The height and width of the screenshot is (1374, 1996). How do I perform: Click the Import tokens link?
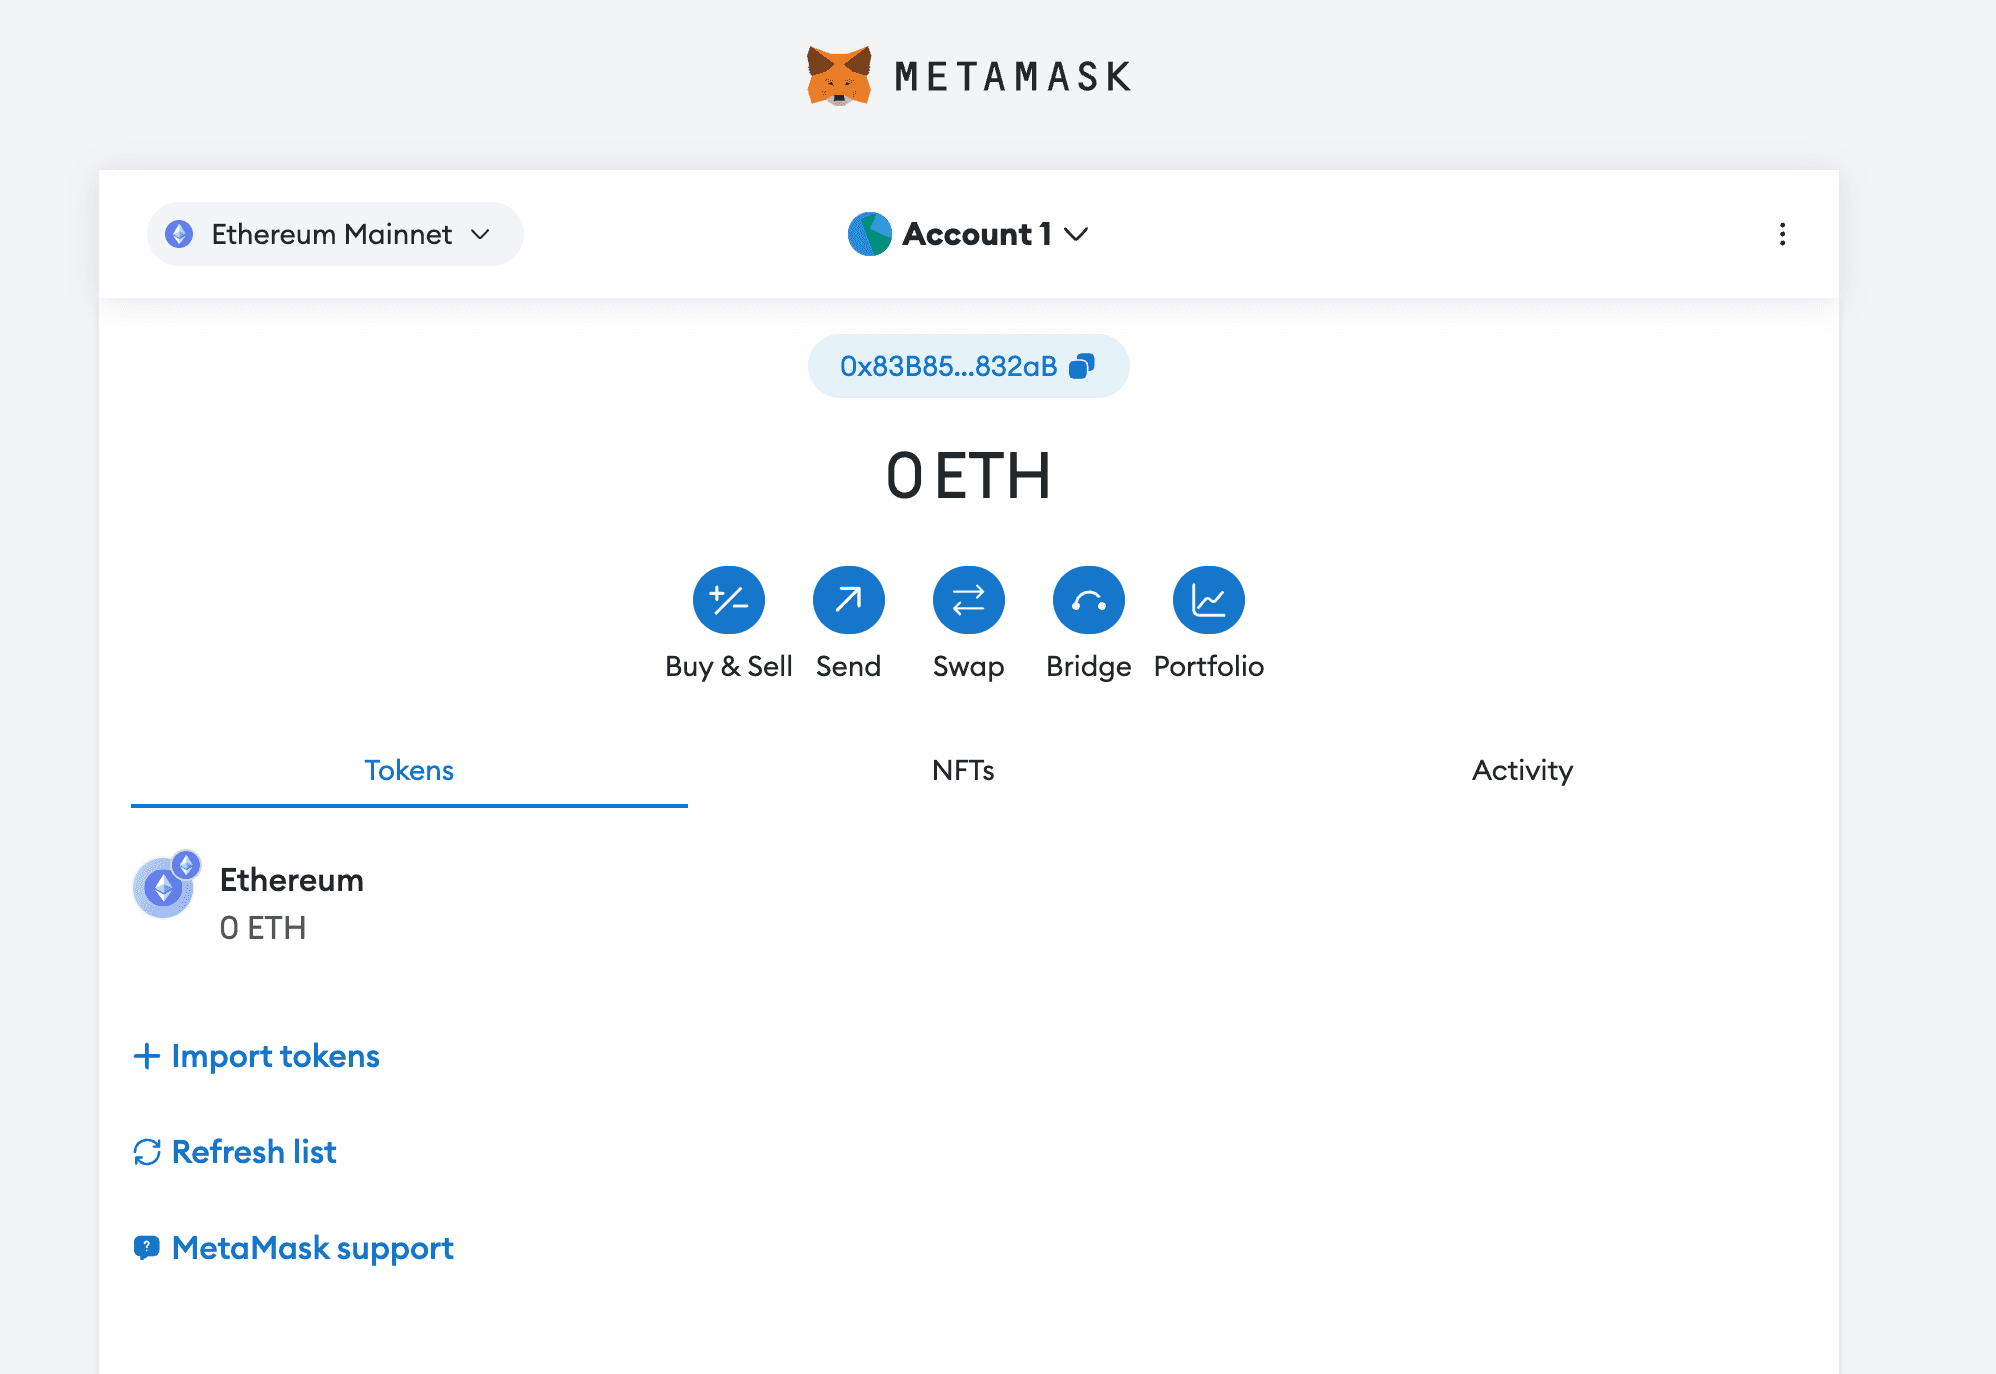(x=275, y=1056)
